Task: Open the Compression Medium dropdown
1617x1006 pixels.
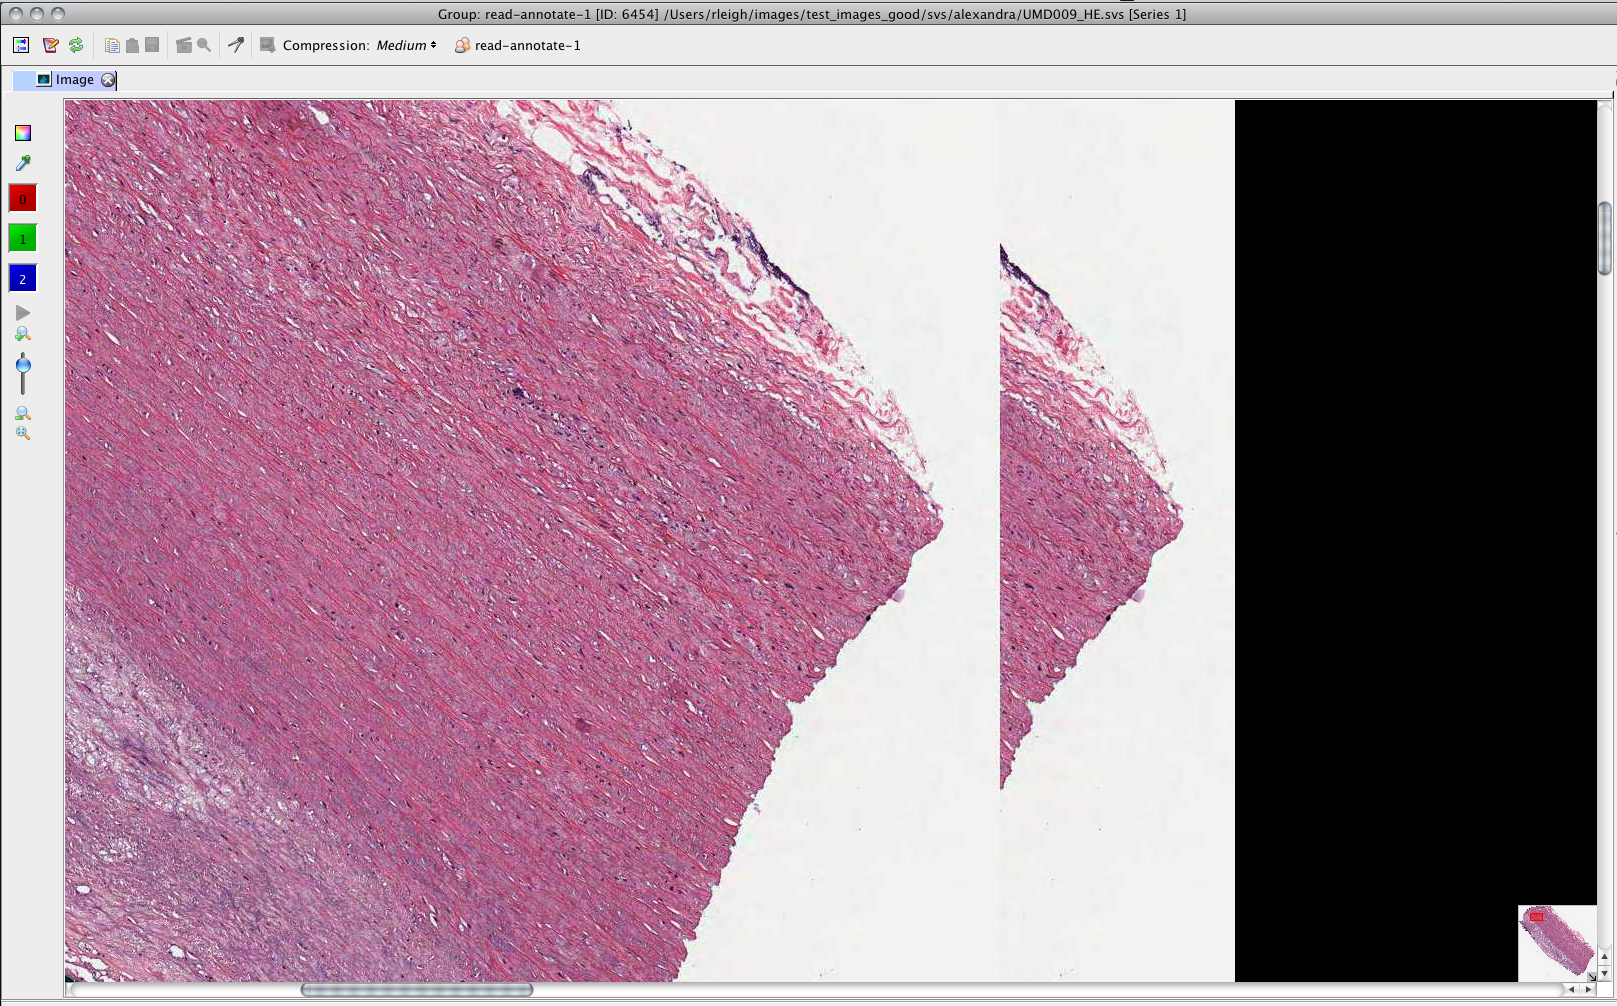Action: click(407, 45)
